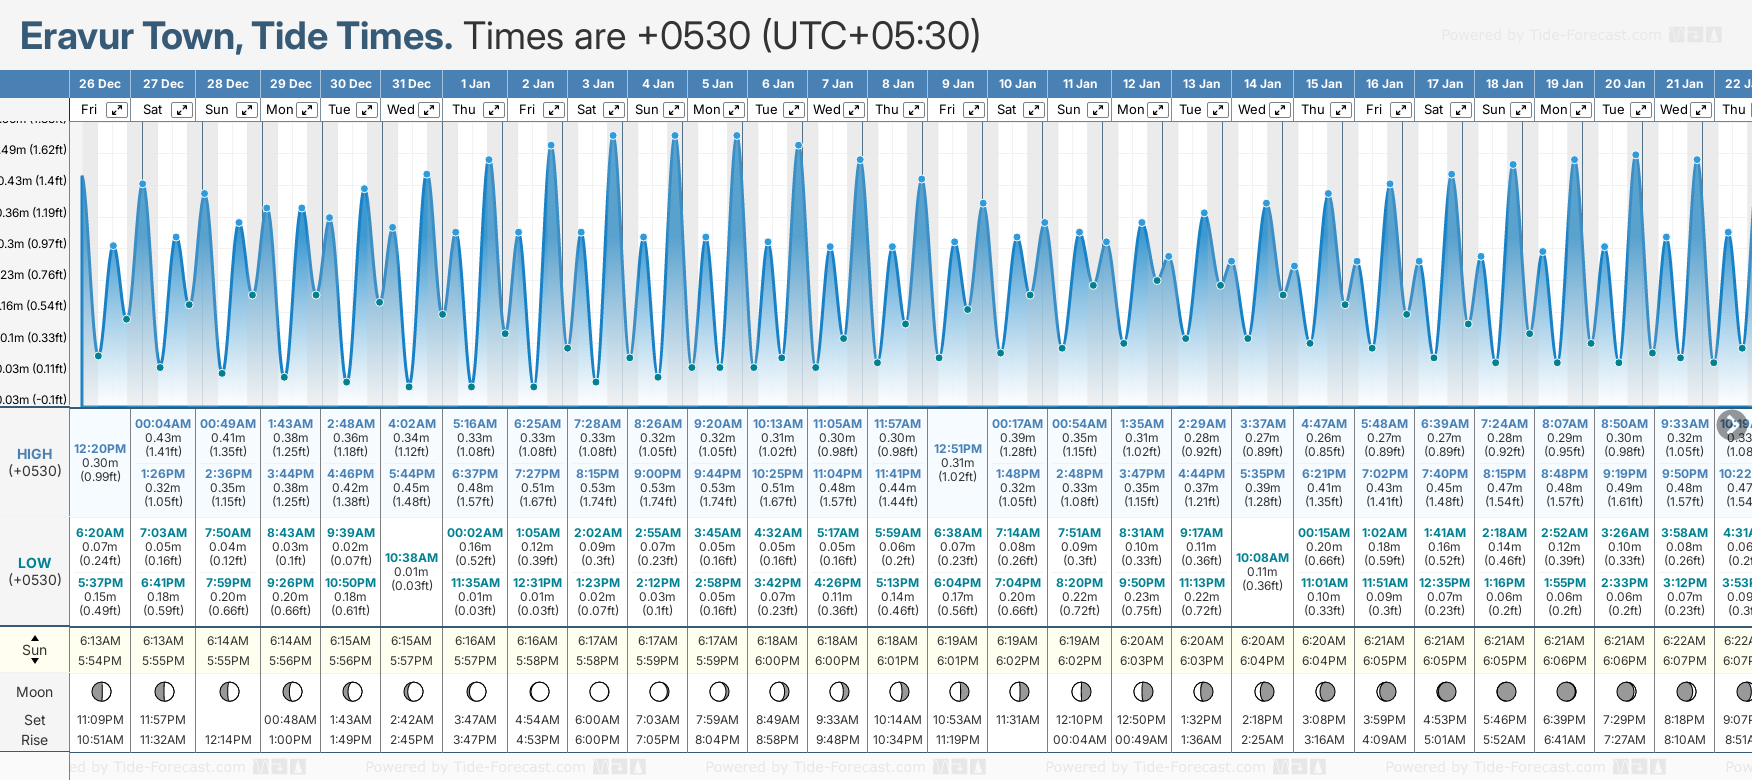Select the 12 Jan date header
The image size is (1752, 780).
point(1141,84)
